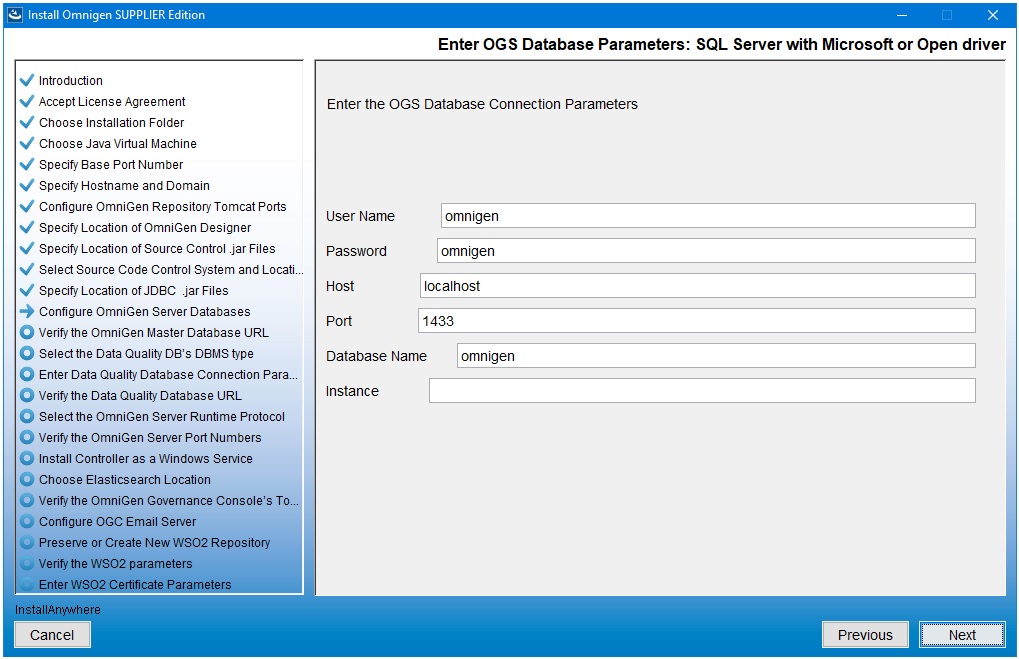Click checkmark beside Specify Location of JDBC .jar

tap(27, 291)
